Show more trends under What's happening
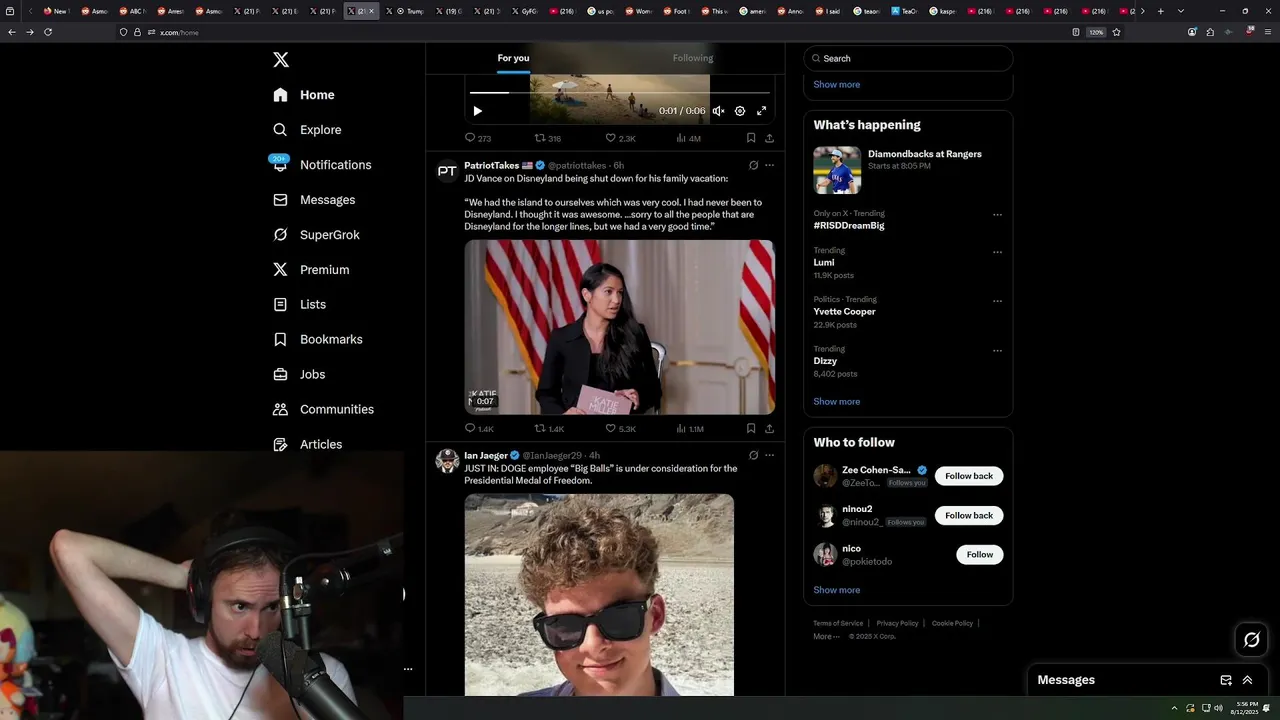Screen dimensions: 1280x720 click(837, 402)
